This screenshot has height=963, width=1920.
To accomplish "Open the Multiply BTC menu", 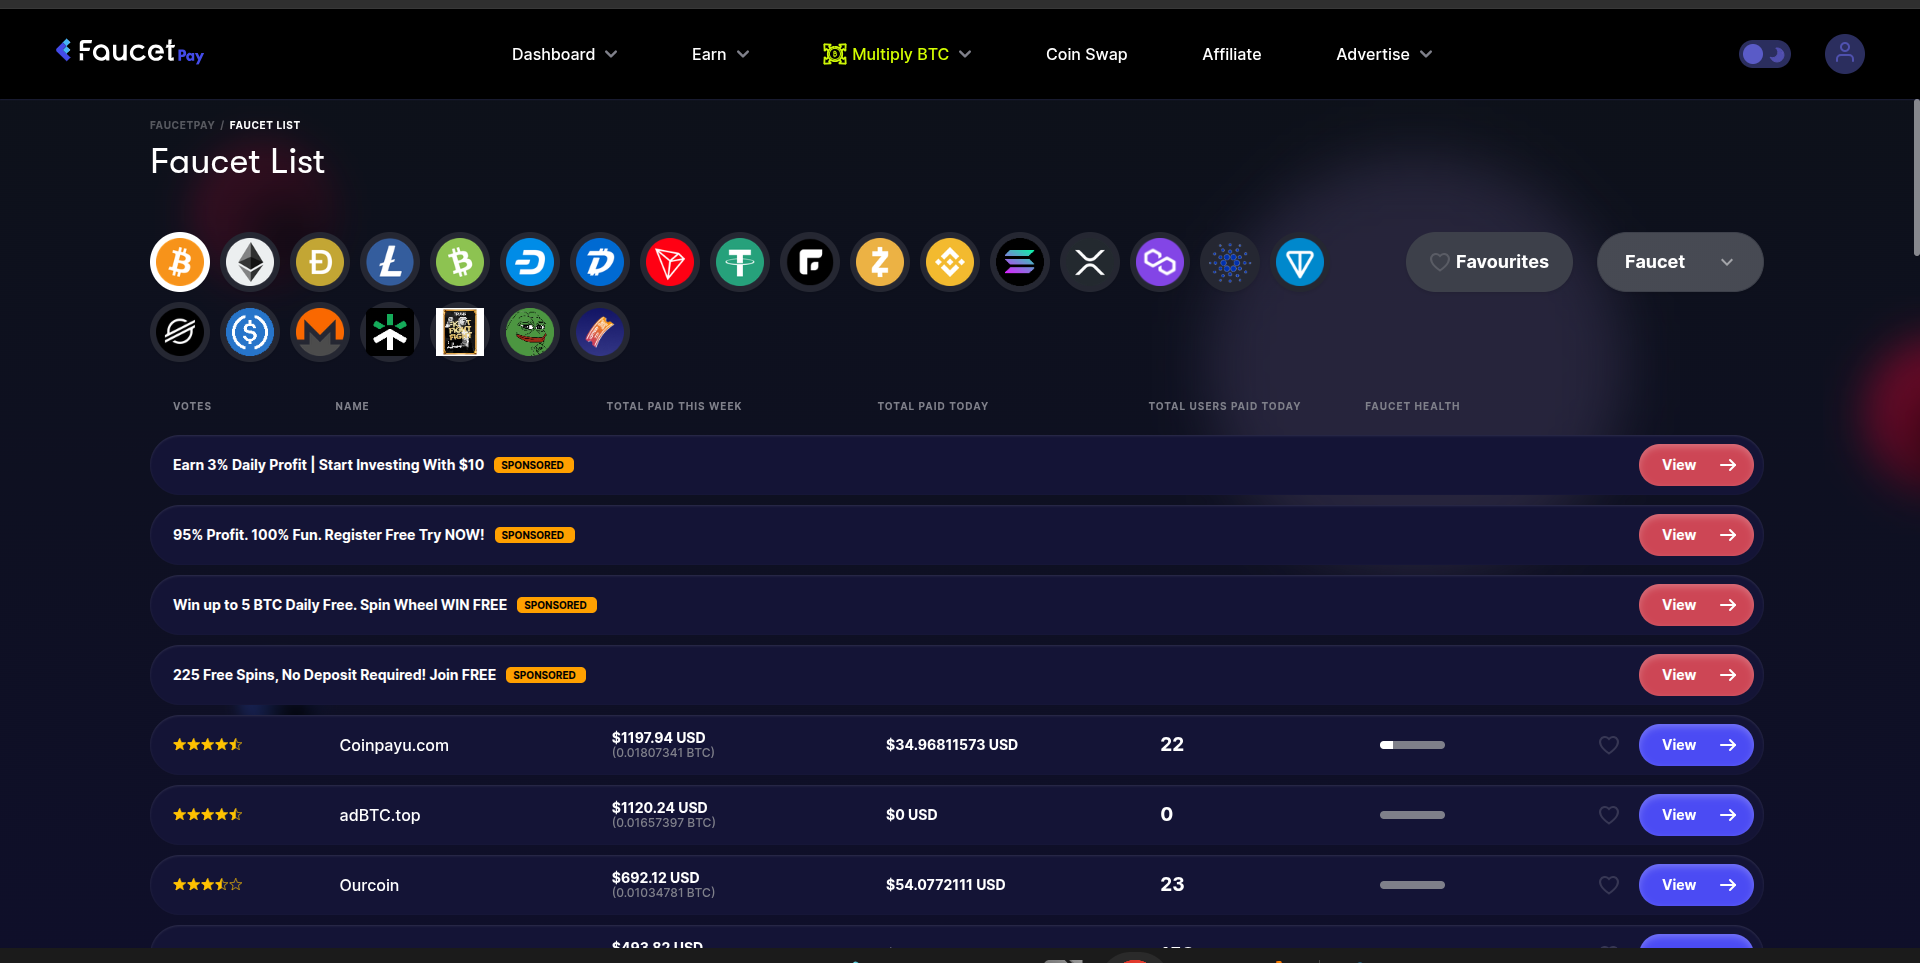I will (897, 54).
